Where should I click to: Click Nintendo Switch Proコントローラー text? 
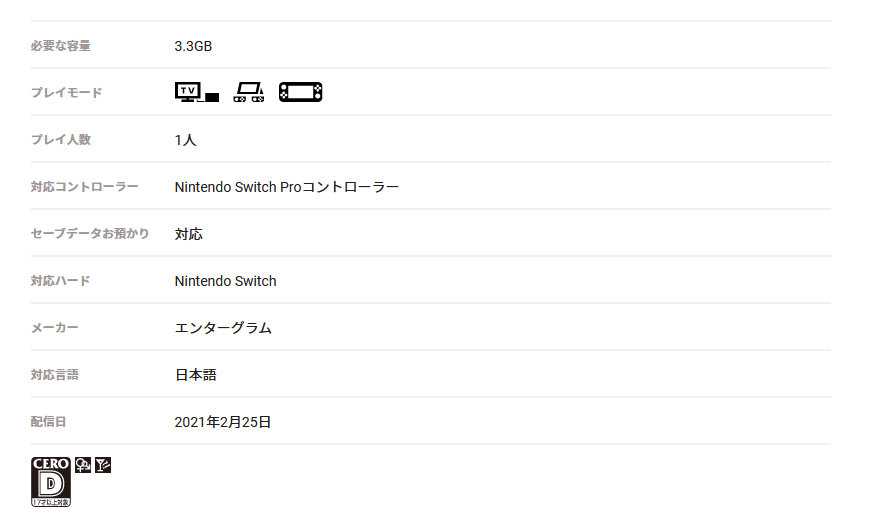[x=286, y=187]
